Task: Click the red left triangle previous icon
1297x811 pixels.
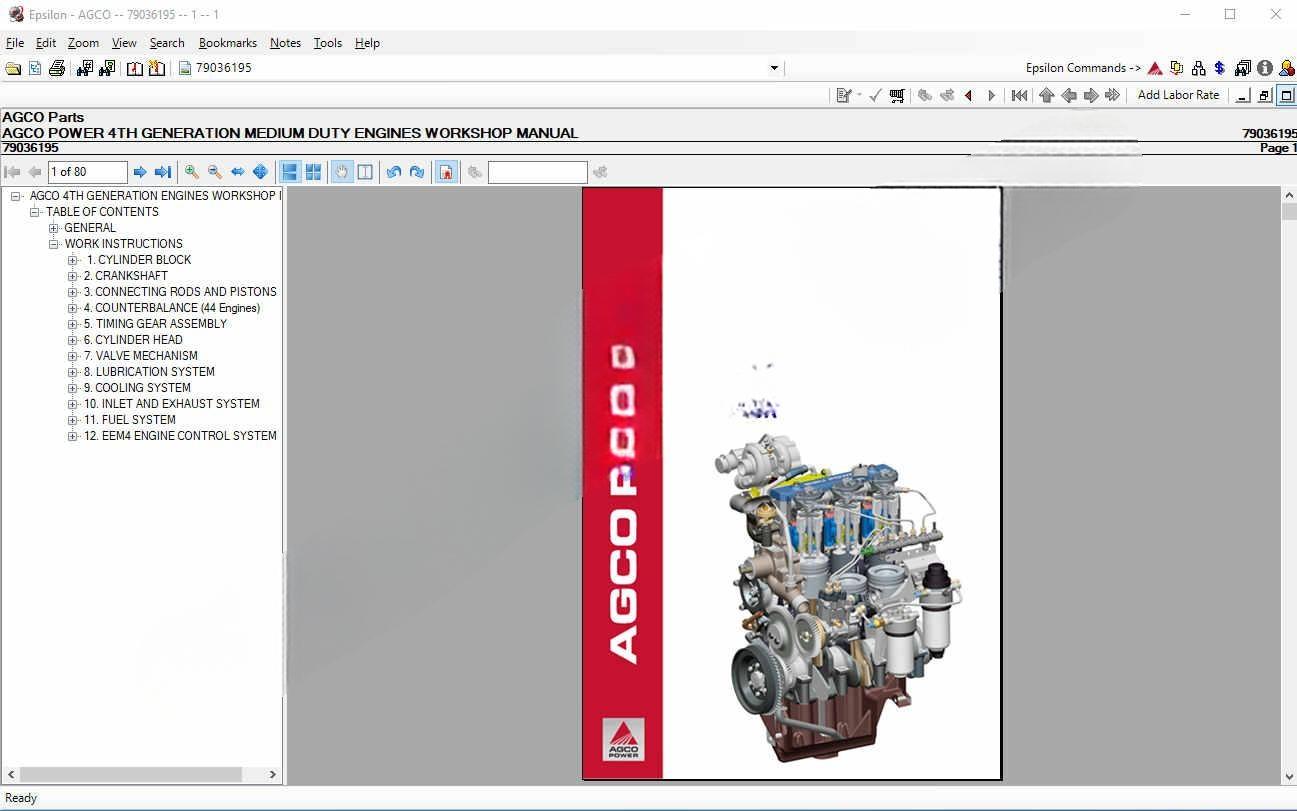Action: pos(968,95)
